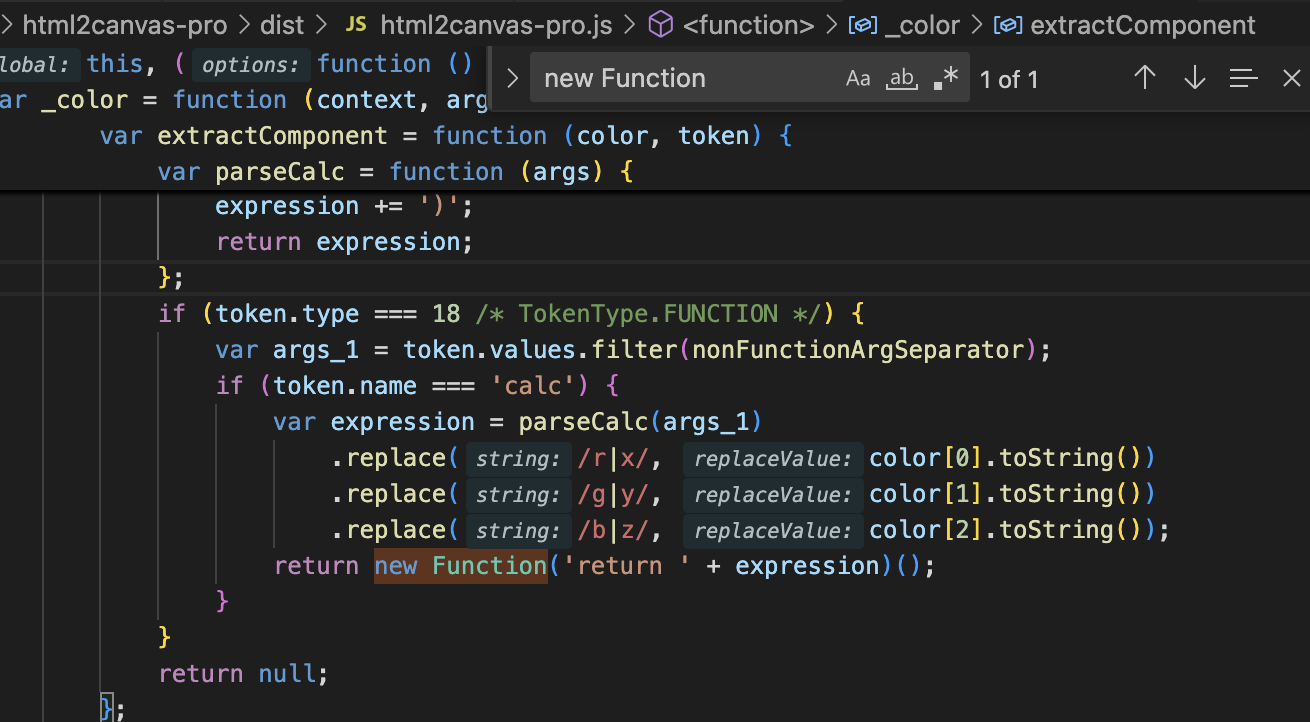Viewport: 1310px width, 722px height.
Task: Open the html2canvas-pro folder breadcrumb
Action: 124,25
